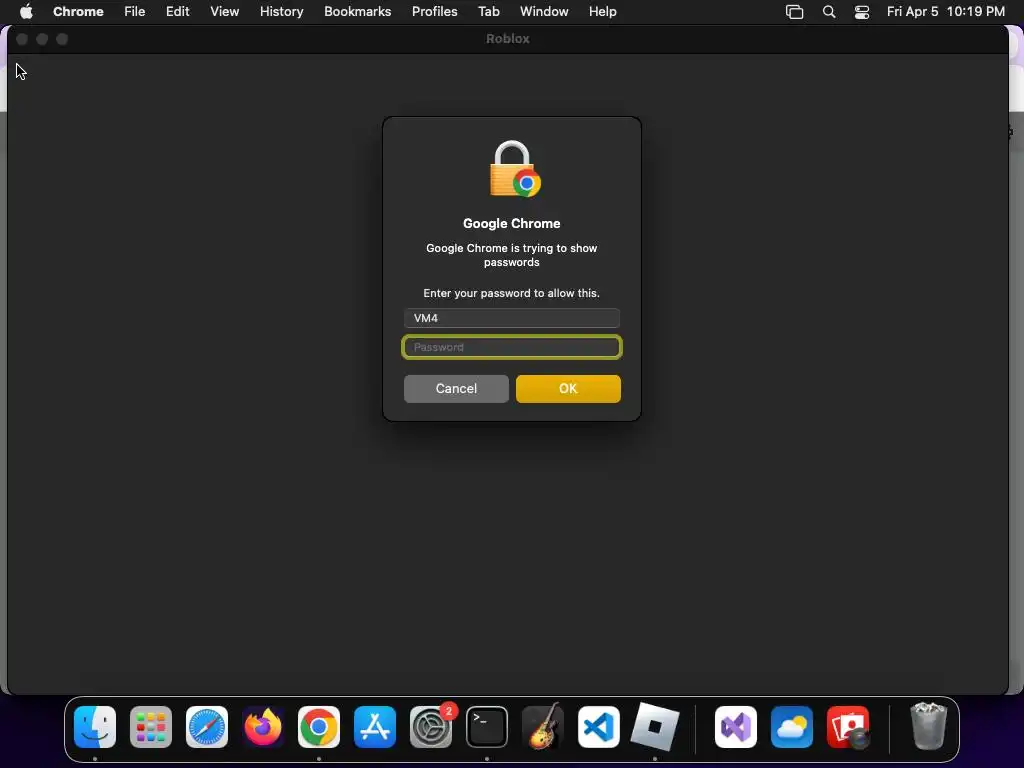1024x768 pixels.
Task: Open the Trash in the dock
Action: coord(928,726)
